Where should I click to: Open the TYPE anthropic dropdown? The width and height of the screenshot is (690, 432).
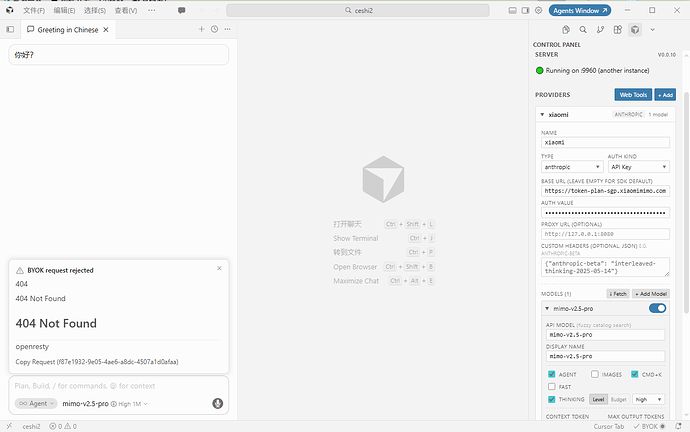click(x=571, y=167)
